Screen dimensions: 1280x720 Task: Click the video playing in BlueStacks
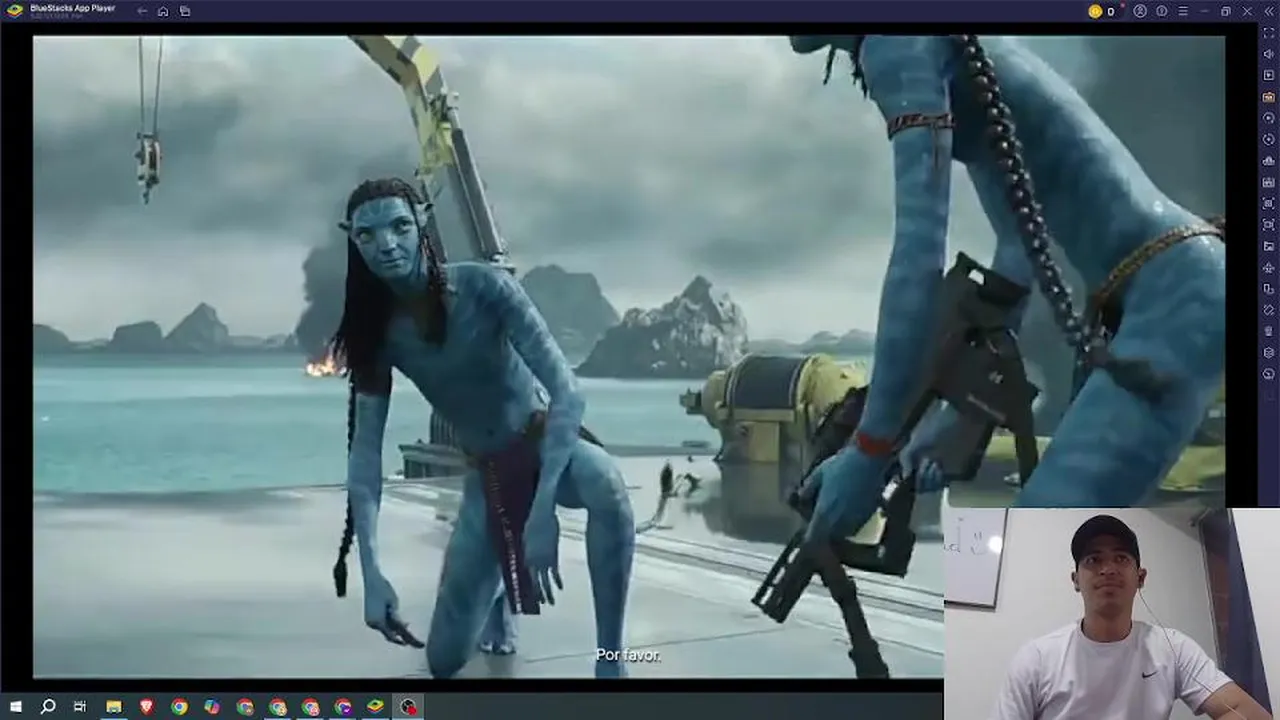[x=628, y=357]
